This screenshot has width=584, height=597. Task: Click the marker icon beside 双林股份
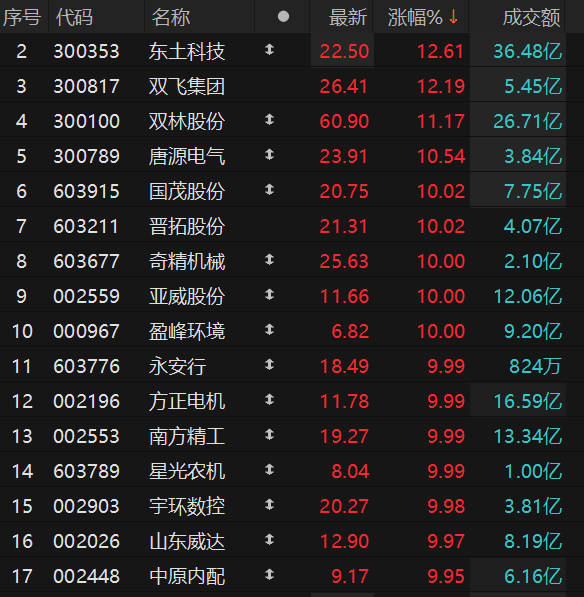[x=270, y=120]
